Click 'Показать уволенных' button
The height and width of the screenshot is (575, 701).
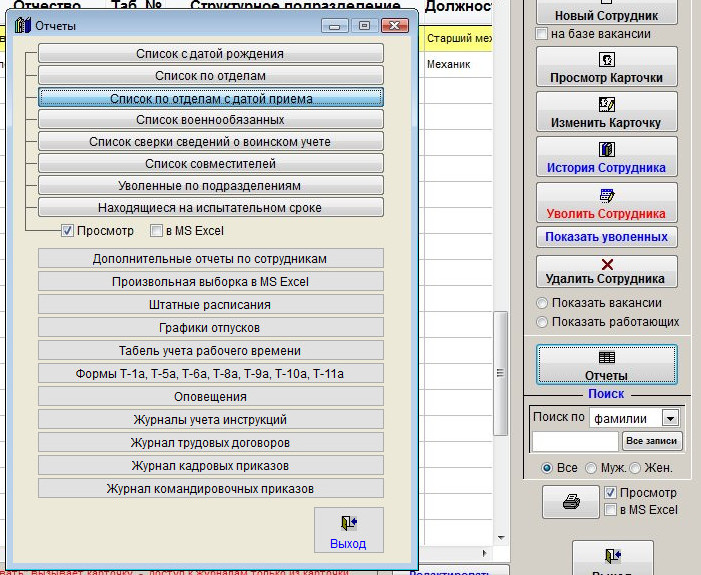click(x=607, y=237)
